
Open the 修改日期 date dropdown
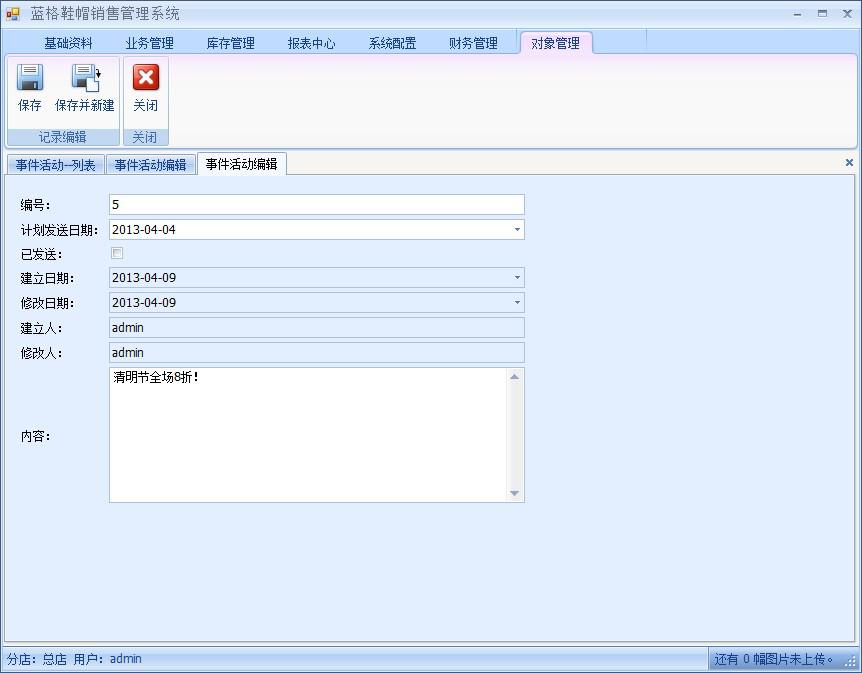point(517,302)
